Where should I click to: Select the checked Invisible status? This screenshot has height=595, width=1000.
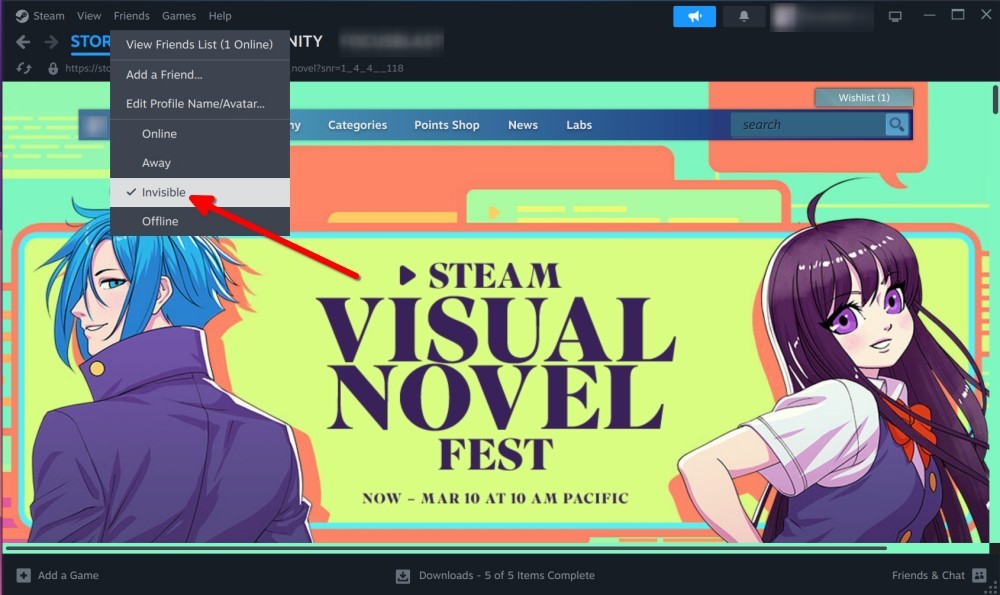pyautogui.click(x=200, y=192)
